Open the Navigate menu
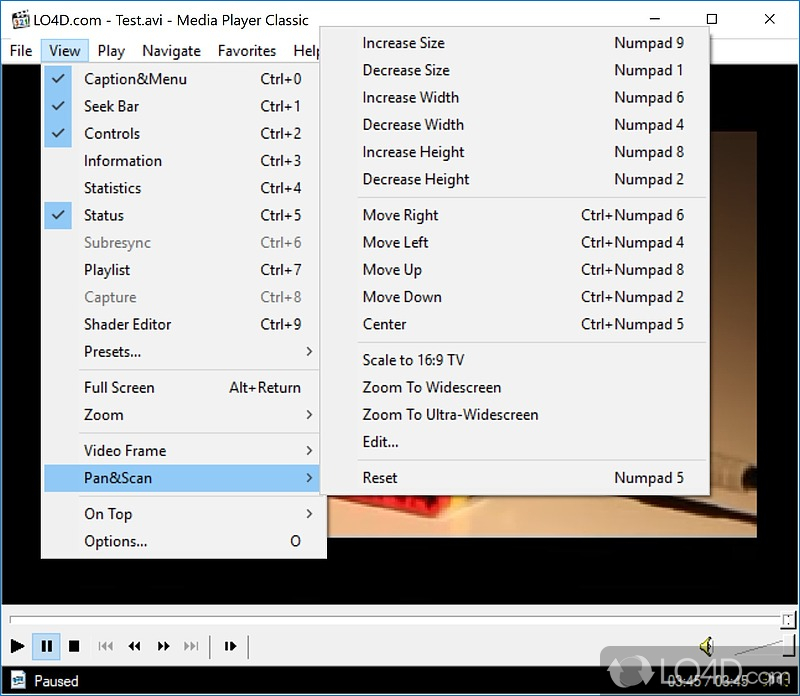Screen dimensions: 800x696 point(171,50)
